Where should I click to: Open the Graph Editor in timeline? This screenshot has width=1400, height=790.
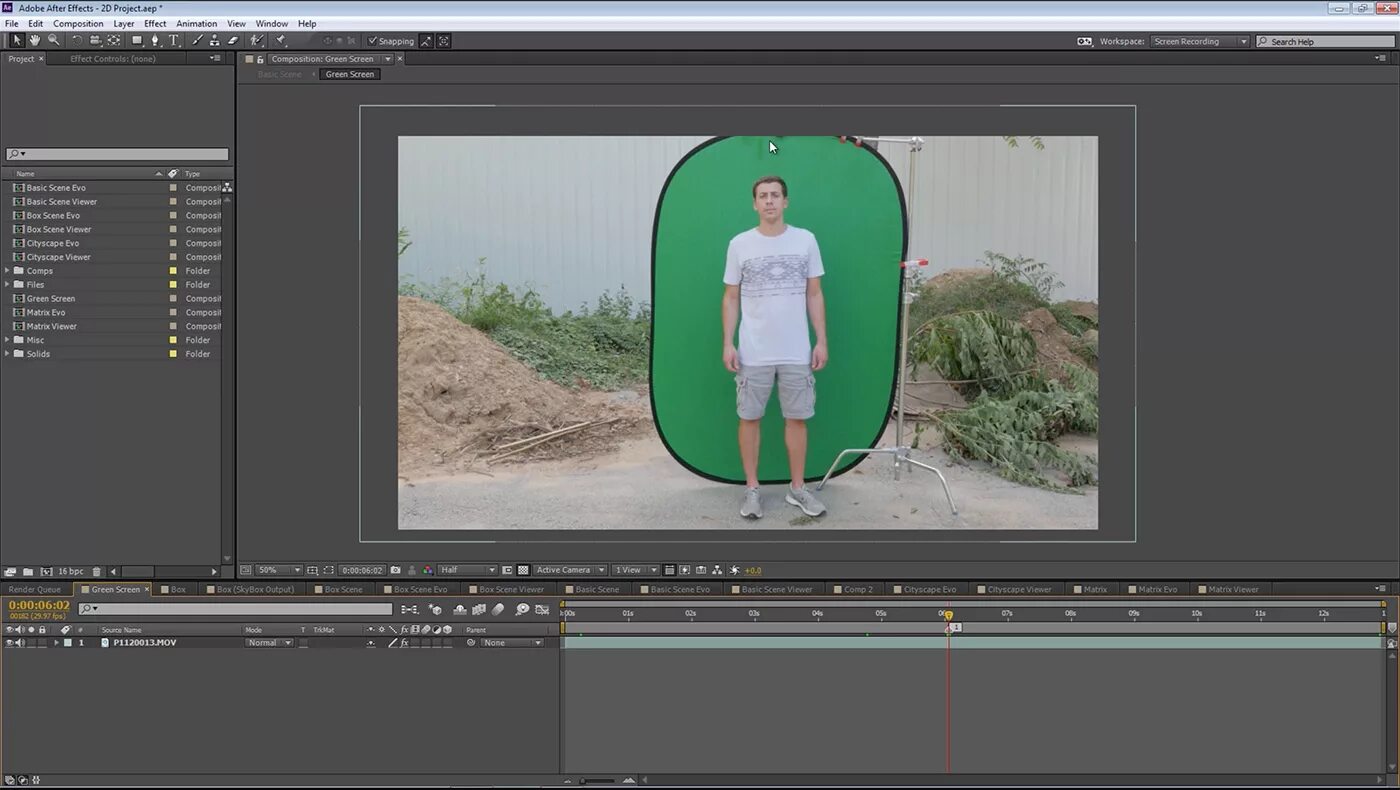542,609
